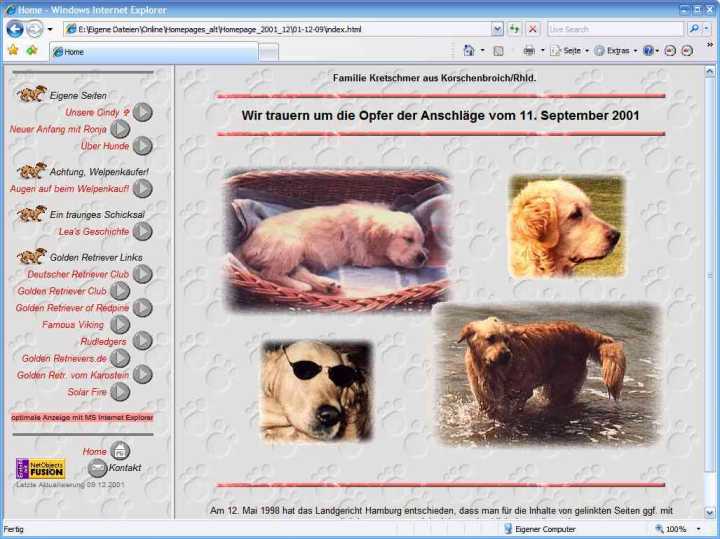Expand the address bar dropdown
The image size is (720, 539).
point(497,29)
